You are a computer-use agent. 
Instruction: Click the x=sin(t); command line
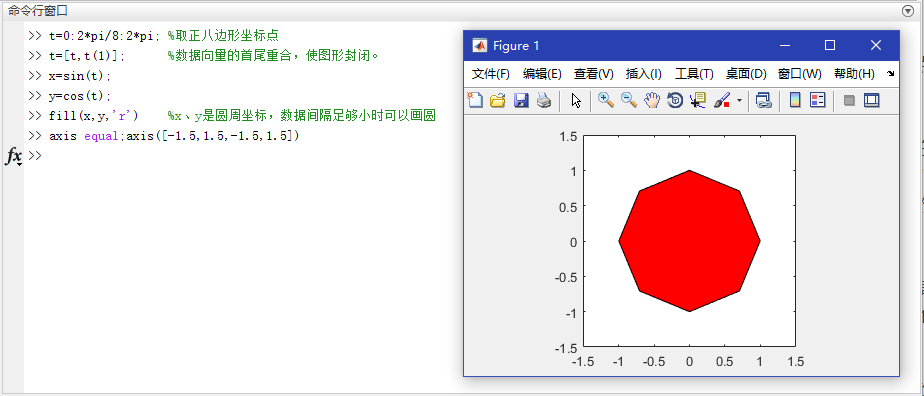80,76
